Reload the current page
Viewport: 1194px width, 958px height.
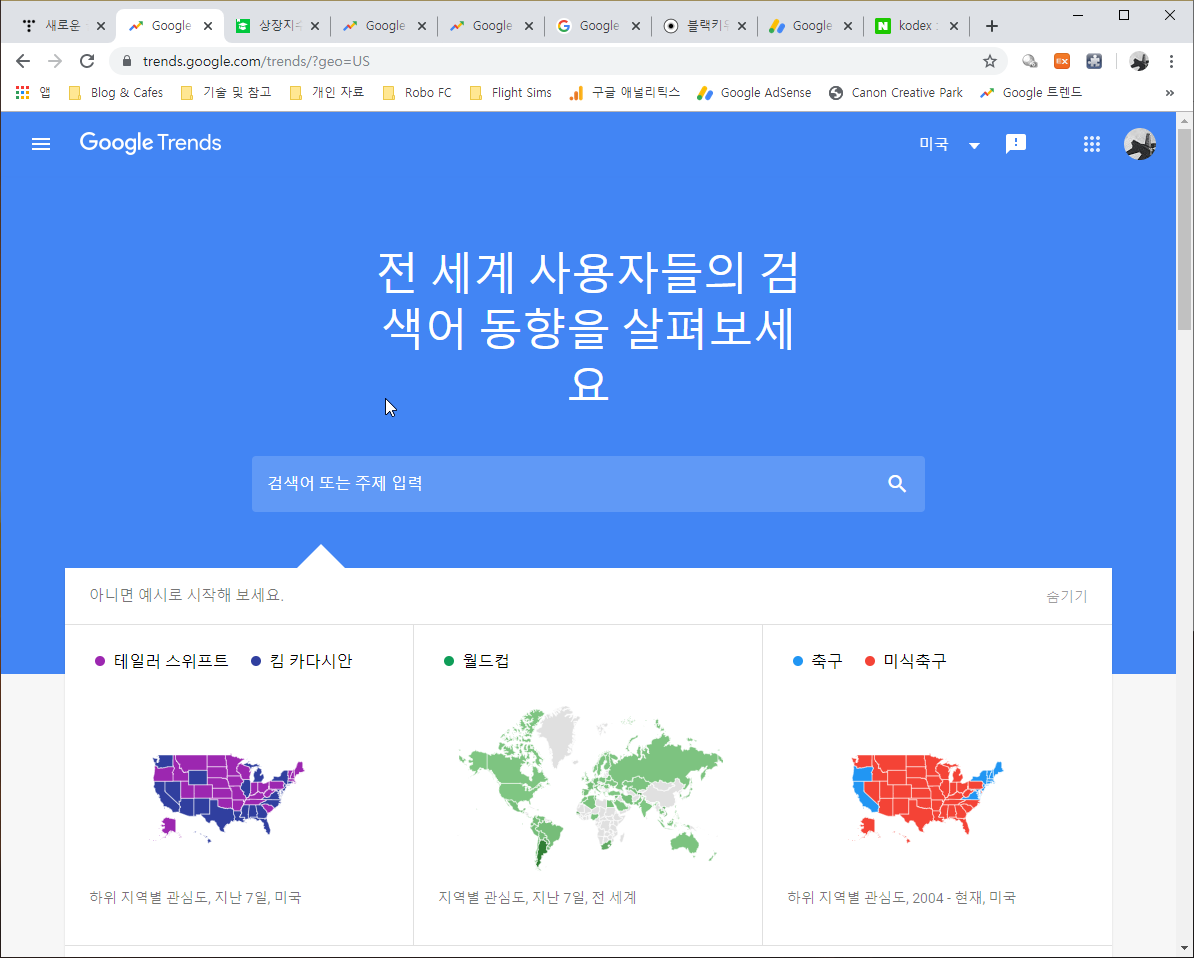[x=87, y=61]
